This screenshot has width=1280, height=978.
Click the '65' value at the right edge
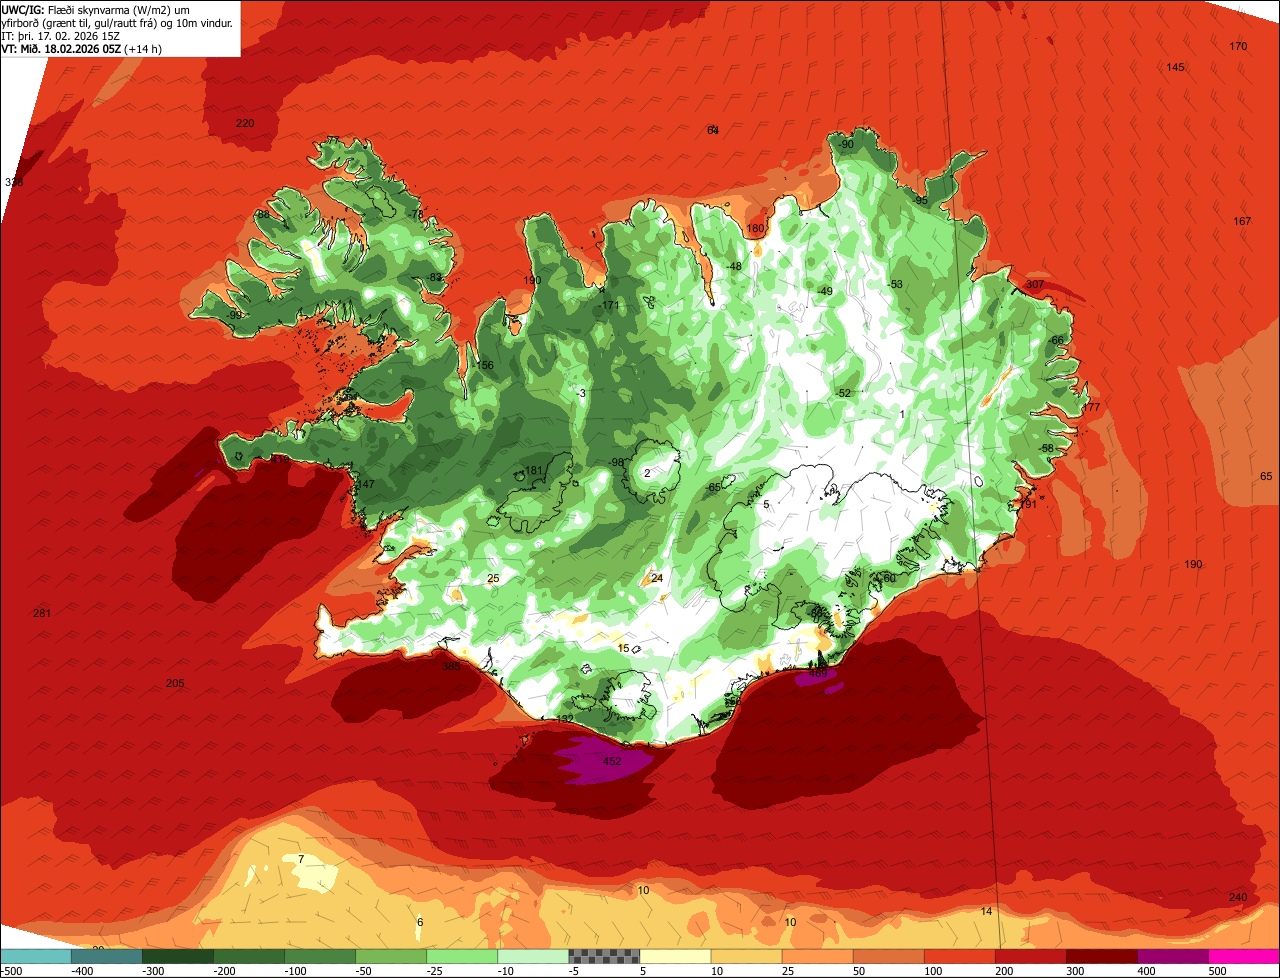1266,476
